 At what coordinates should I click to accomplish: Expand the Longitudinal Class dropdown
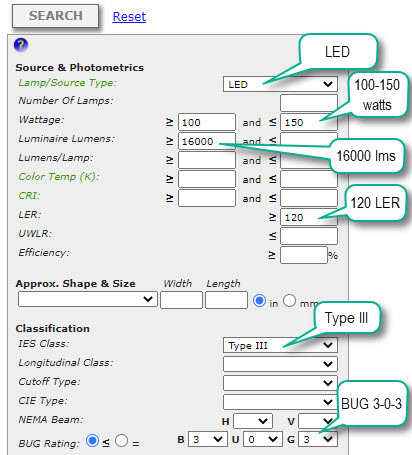coord(280,364)
